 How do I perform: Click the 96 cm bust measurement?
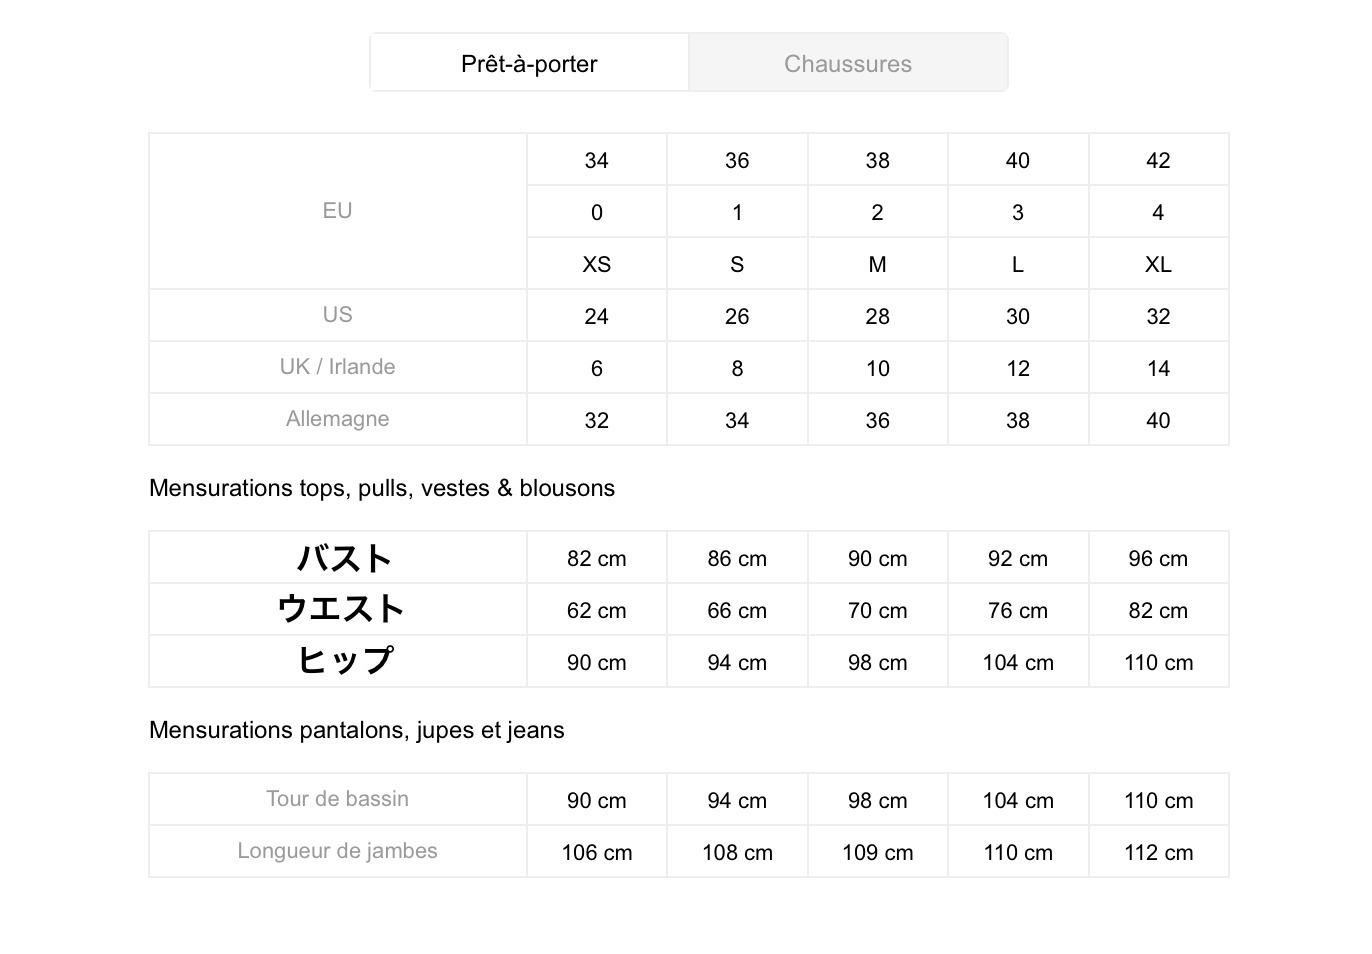pos(1158,558)
